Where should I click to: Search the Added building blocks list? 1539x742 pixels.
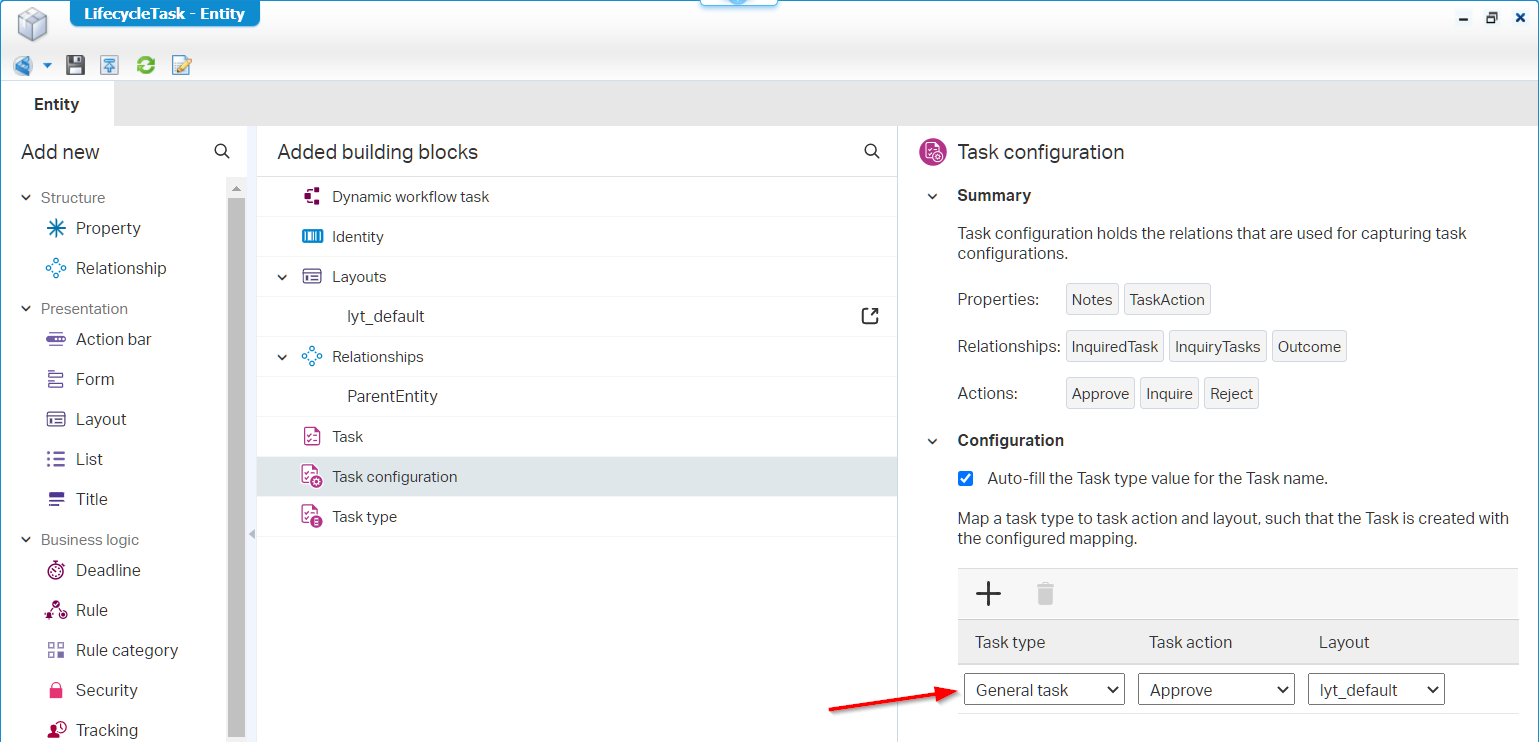pos(872,151)
